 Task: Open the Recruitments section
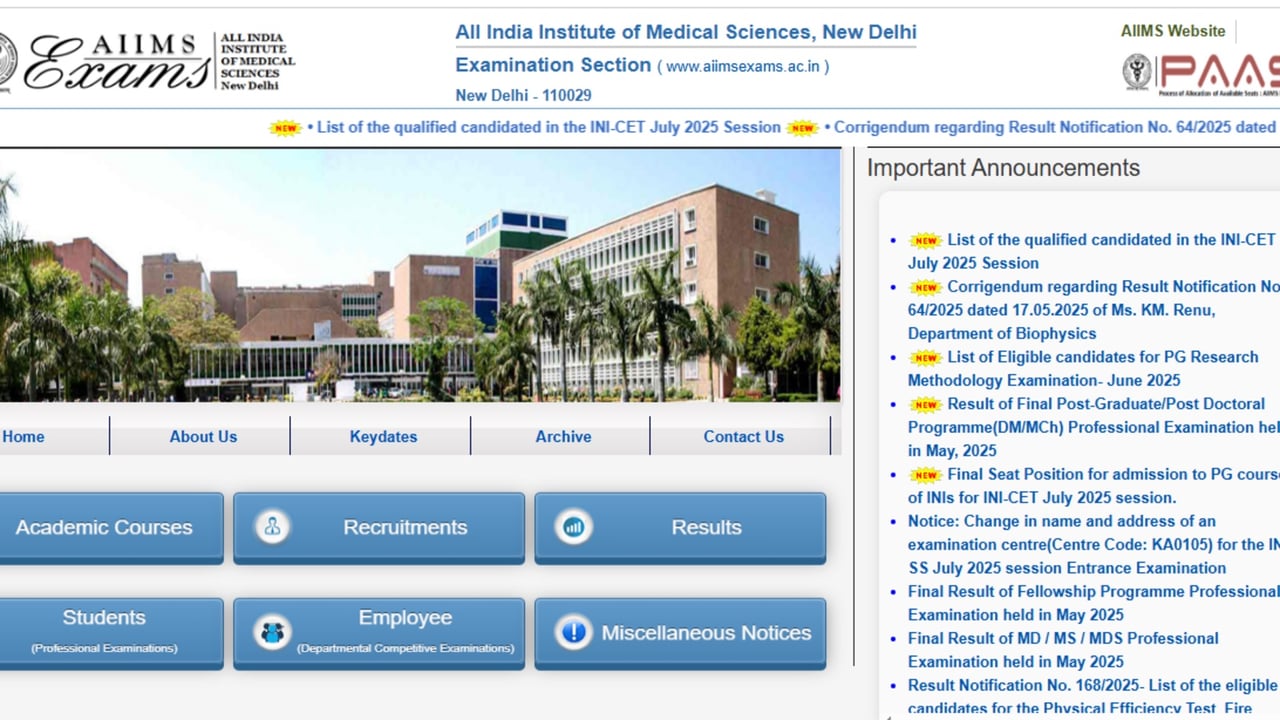tap(379, 527)
